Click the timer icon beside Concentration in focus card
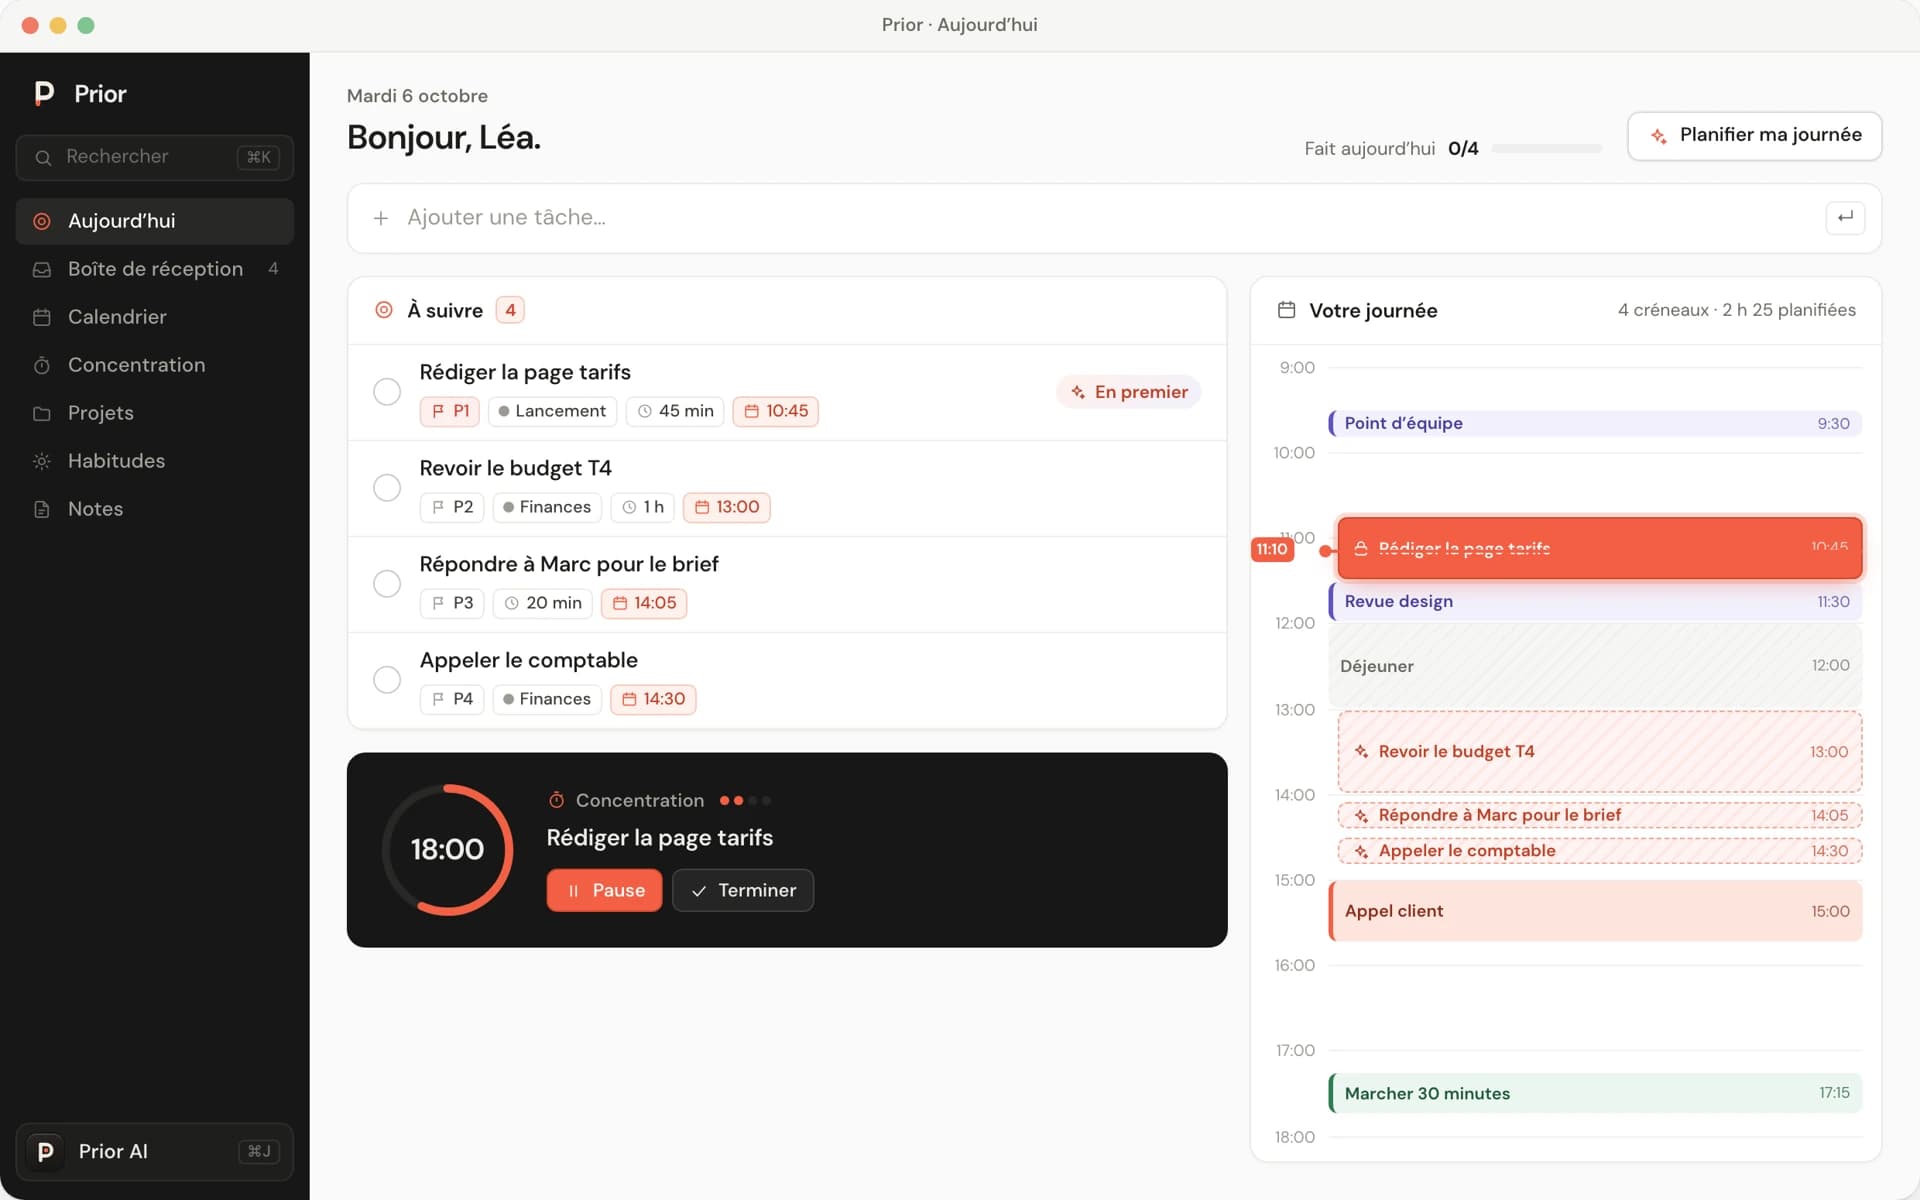 (x=556, y=800)
